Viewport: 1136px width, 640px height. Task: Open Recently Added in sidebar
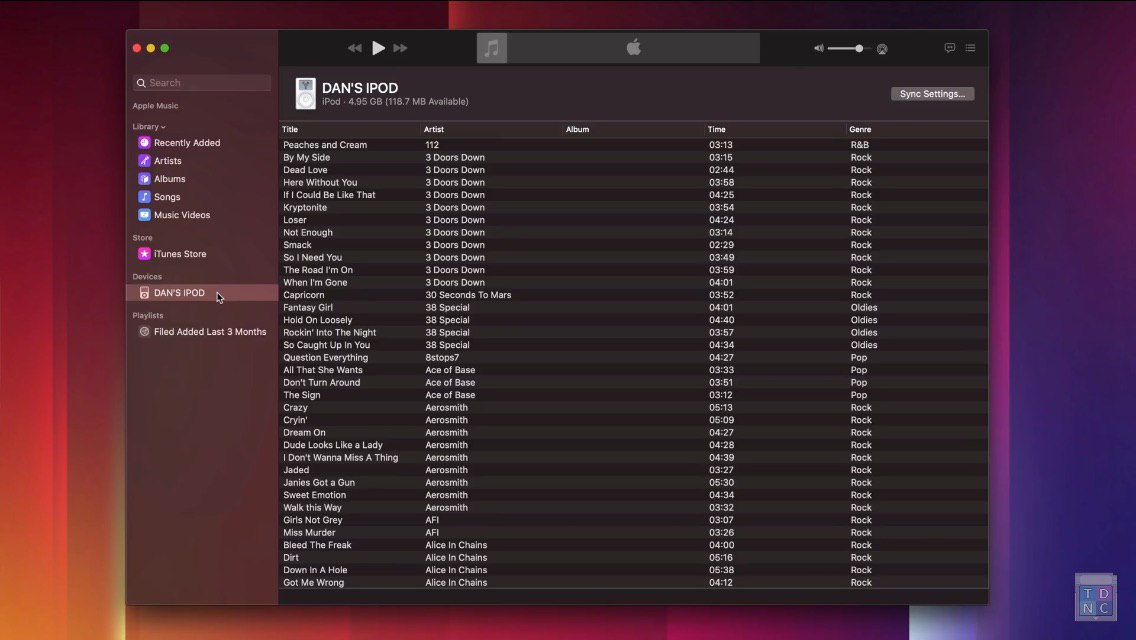[x=187, y=143]
